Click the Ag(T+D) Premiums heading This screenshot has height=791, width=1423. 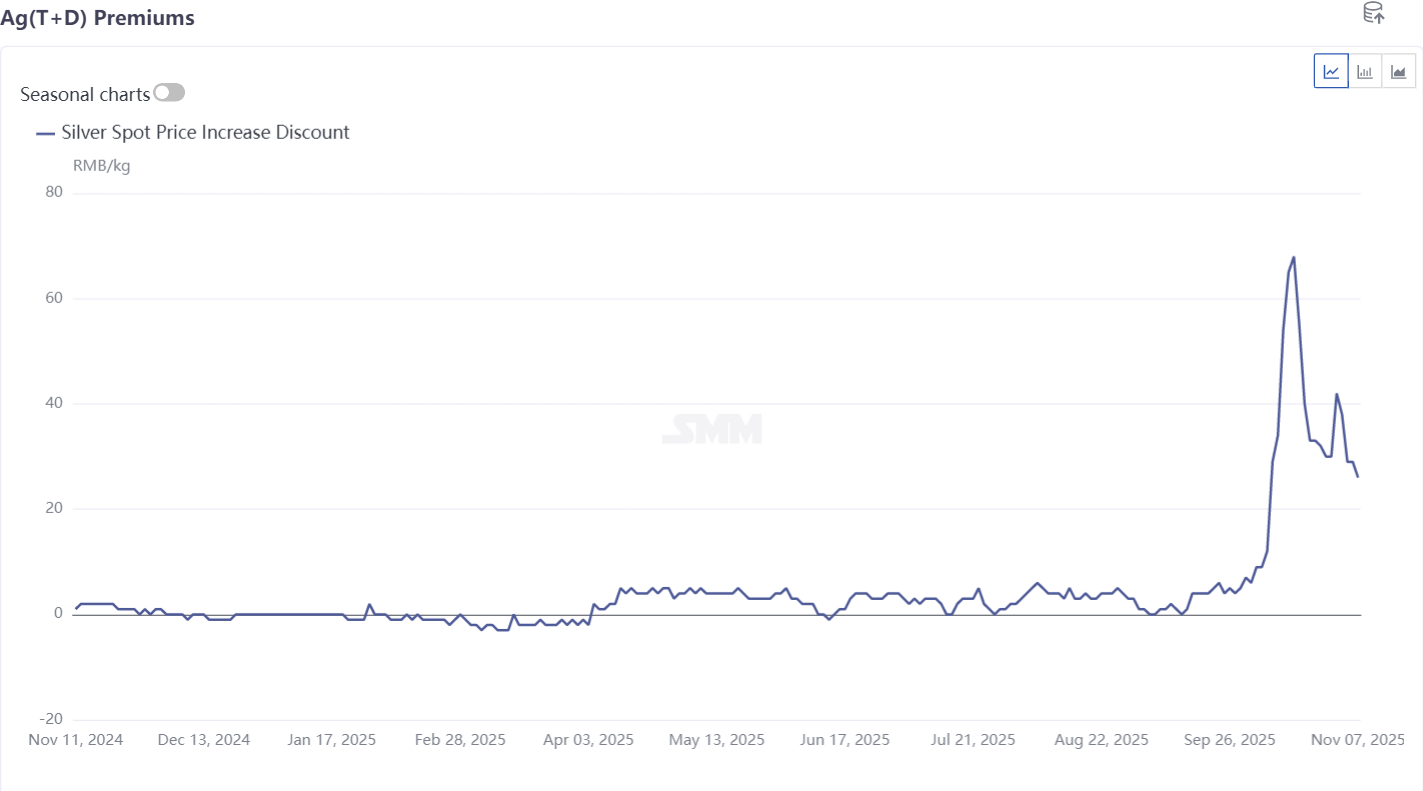[x=97, y=18]
